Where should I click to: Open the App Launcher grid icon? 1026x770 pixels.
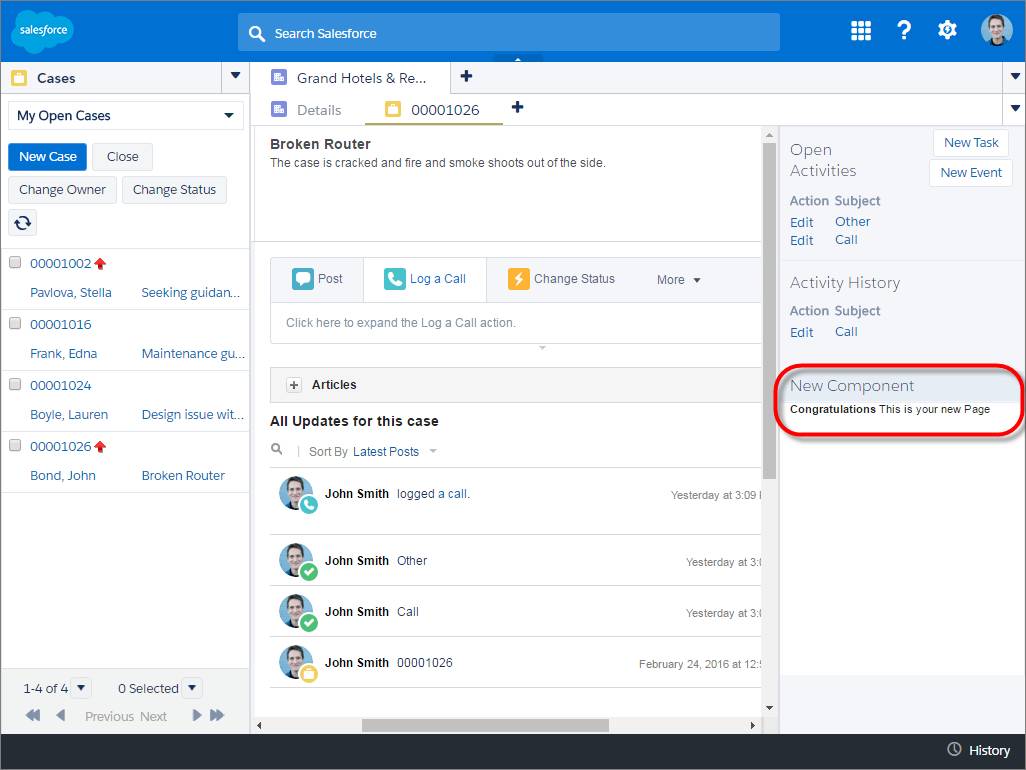coord(860,30)
